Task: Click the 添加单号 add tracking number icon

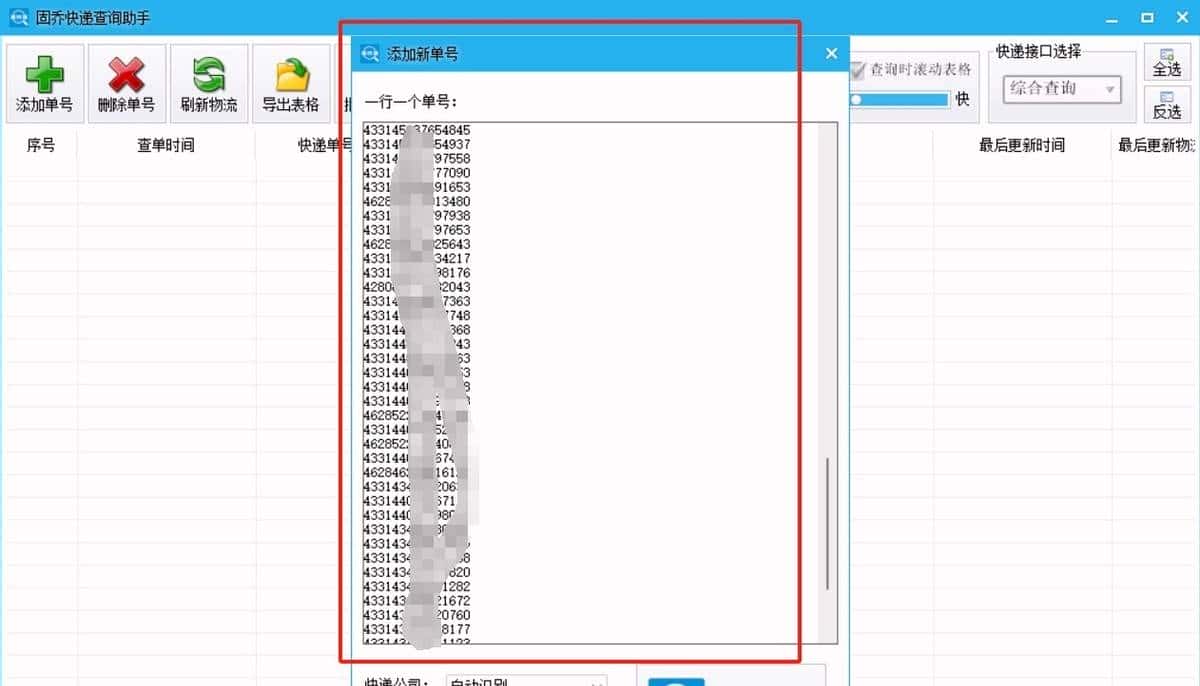Action: (44, 76)
